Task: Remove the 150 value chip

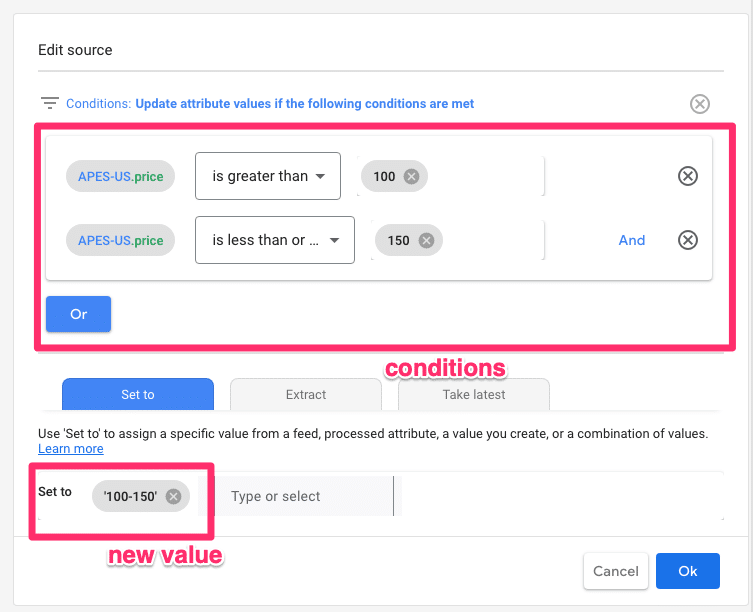Action: click(x=426, y=240)
